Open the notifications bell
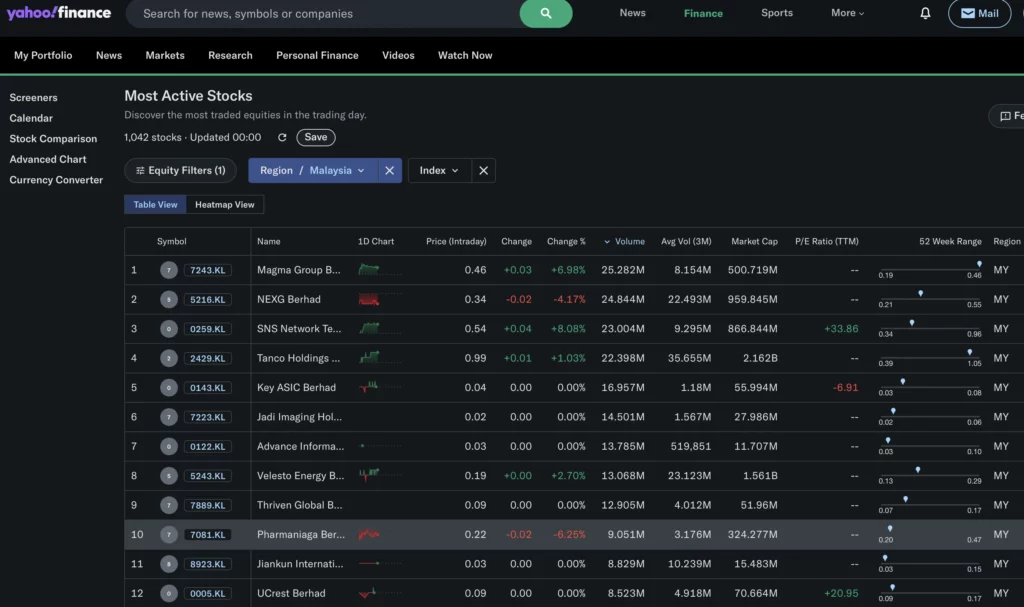Viewport: 1024px width, 607px height. (925, 13)
